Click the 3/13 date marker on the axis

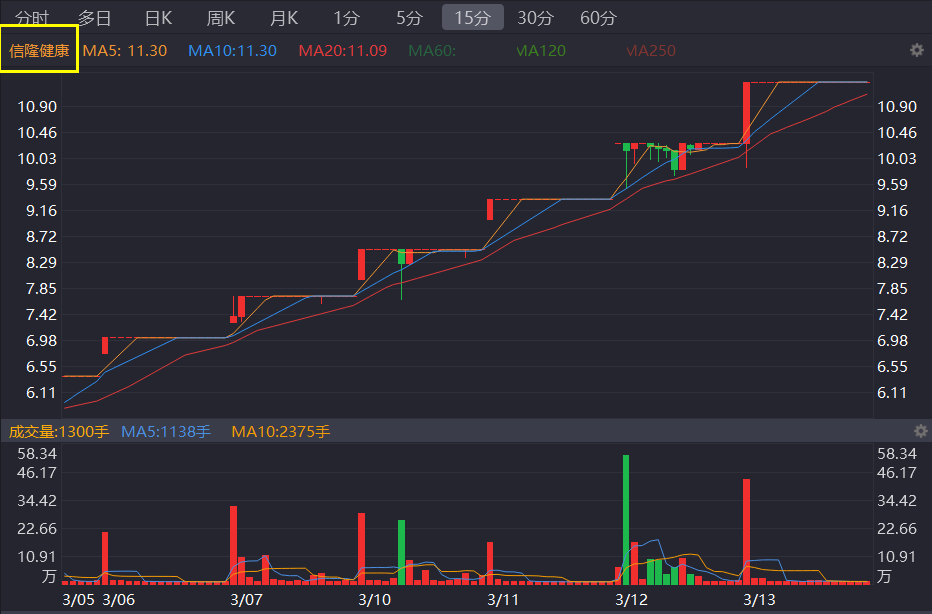(x=759, y=600)
